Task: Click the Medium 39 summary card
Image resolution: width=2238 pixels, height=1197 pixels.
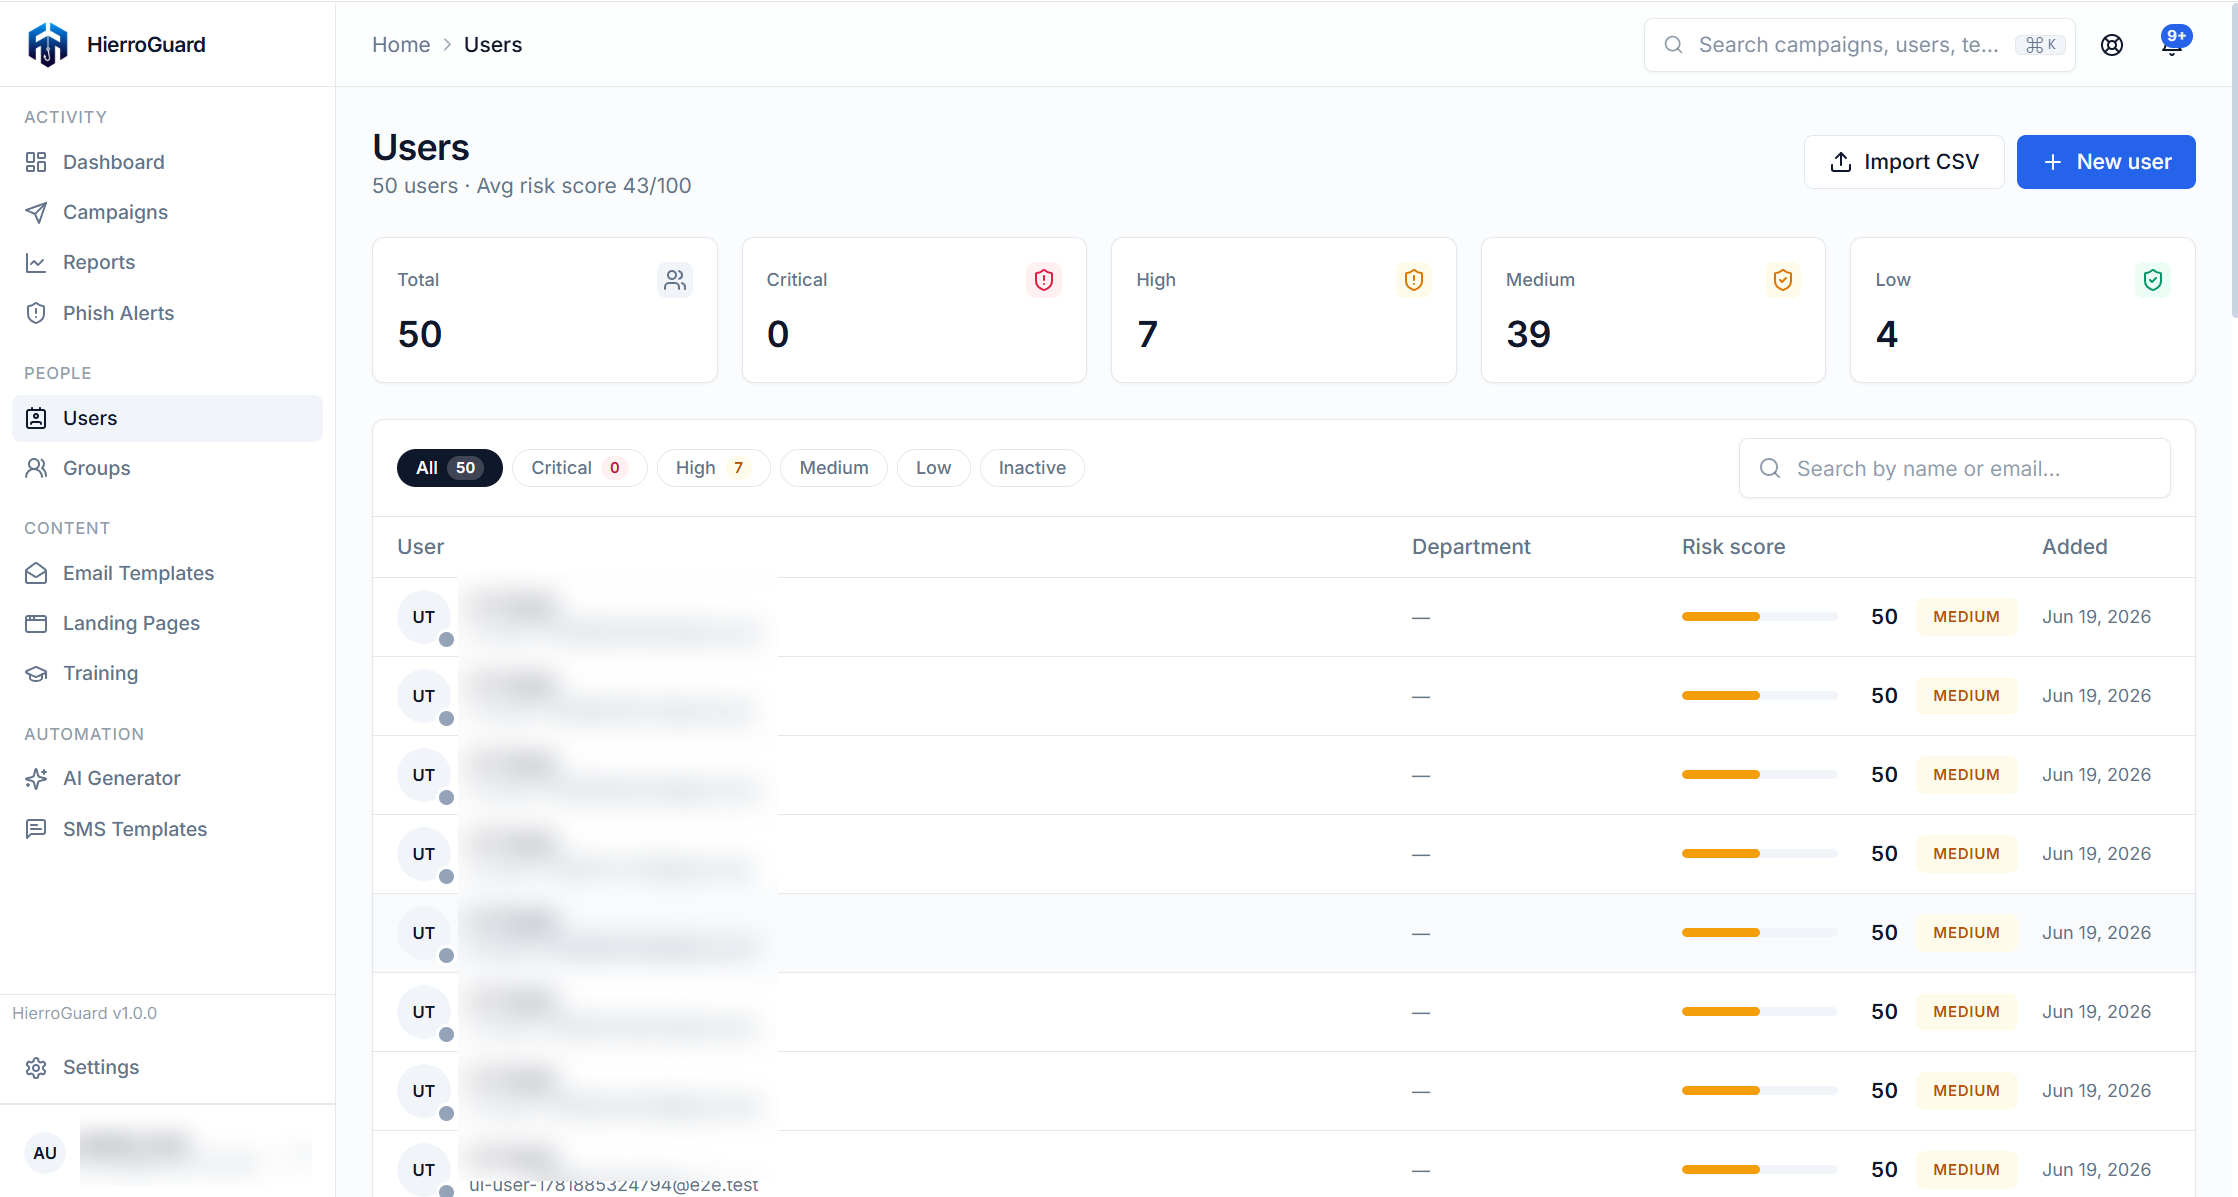Action: click(1653, 310)
